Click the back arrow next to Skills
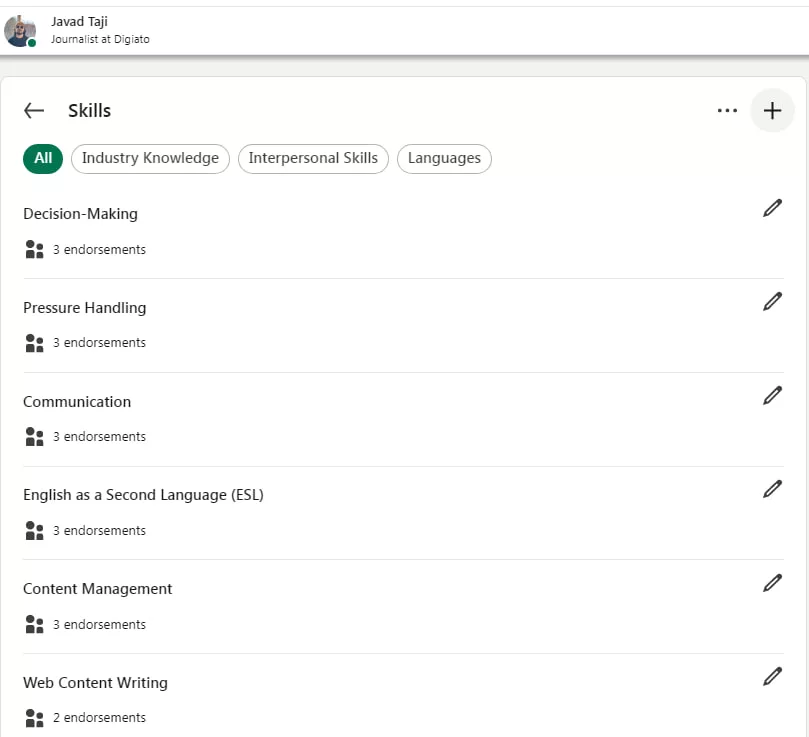This screenshot has height=737, width=809. [34, 111]
